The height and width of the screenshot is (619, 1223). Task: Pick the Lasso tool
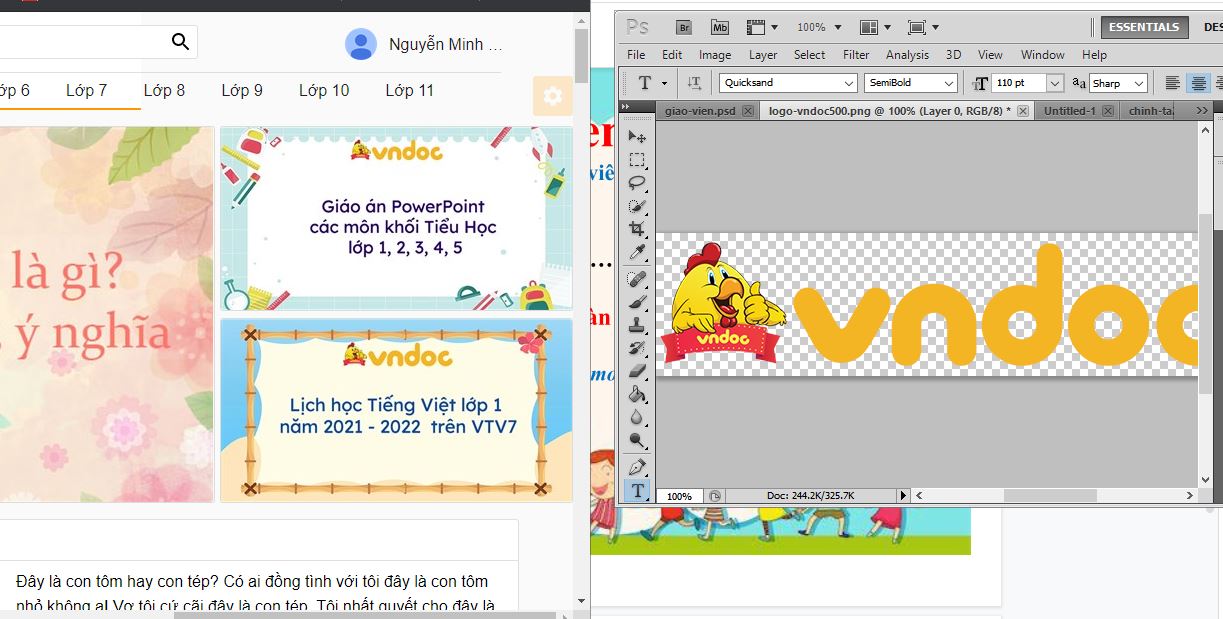coord(637,183)
